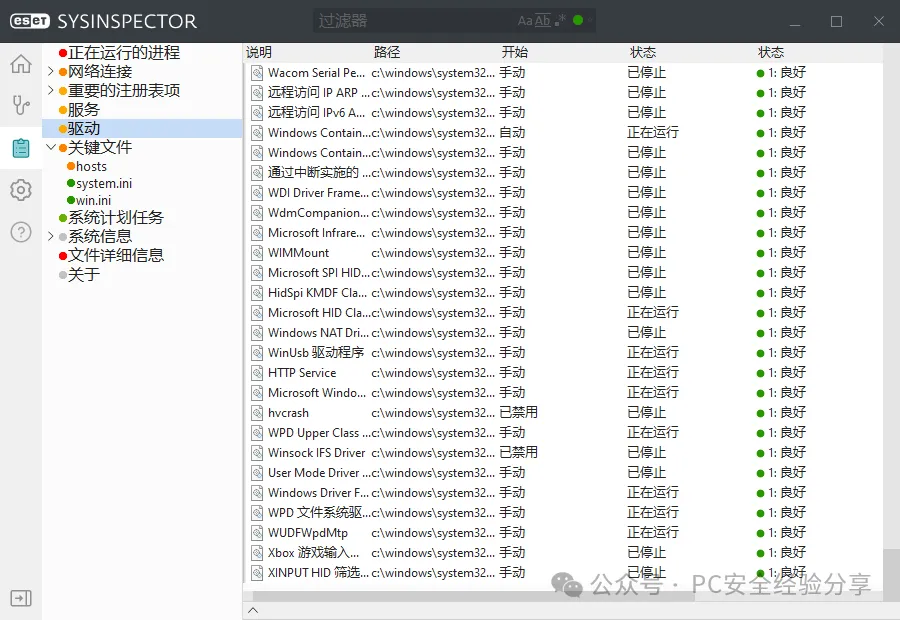Click 自动 start type of Windows Contain... row

512,133
